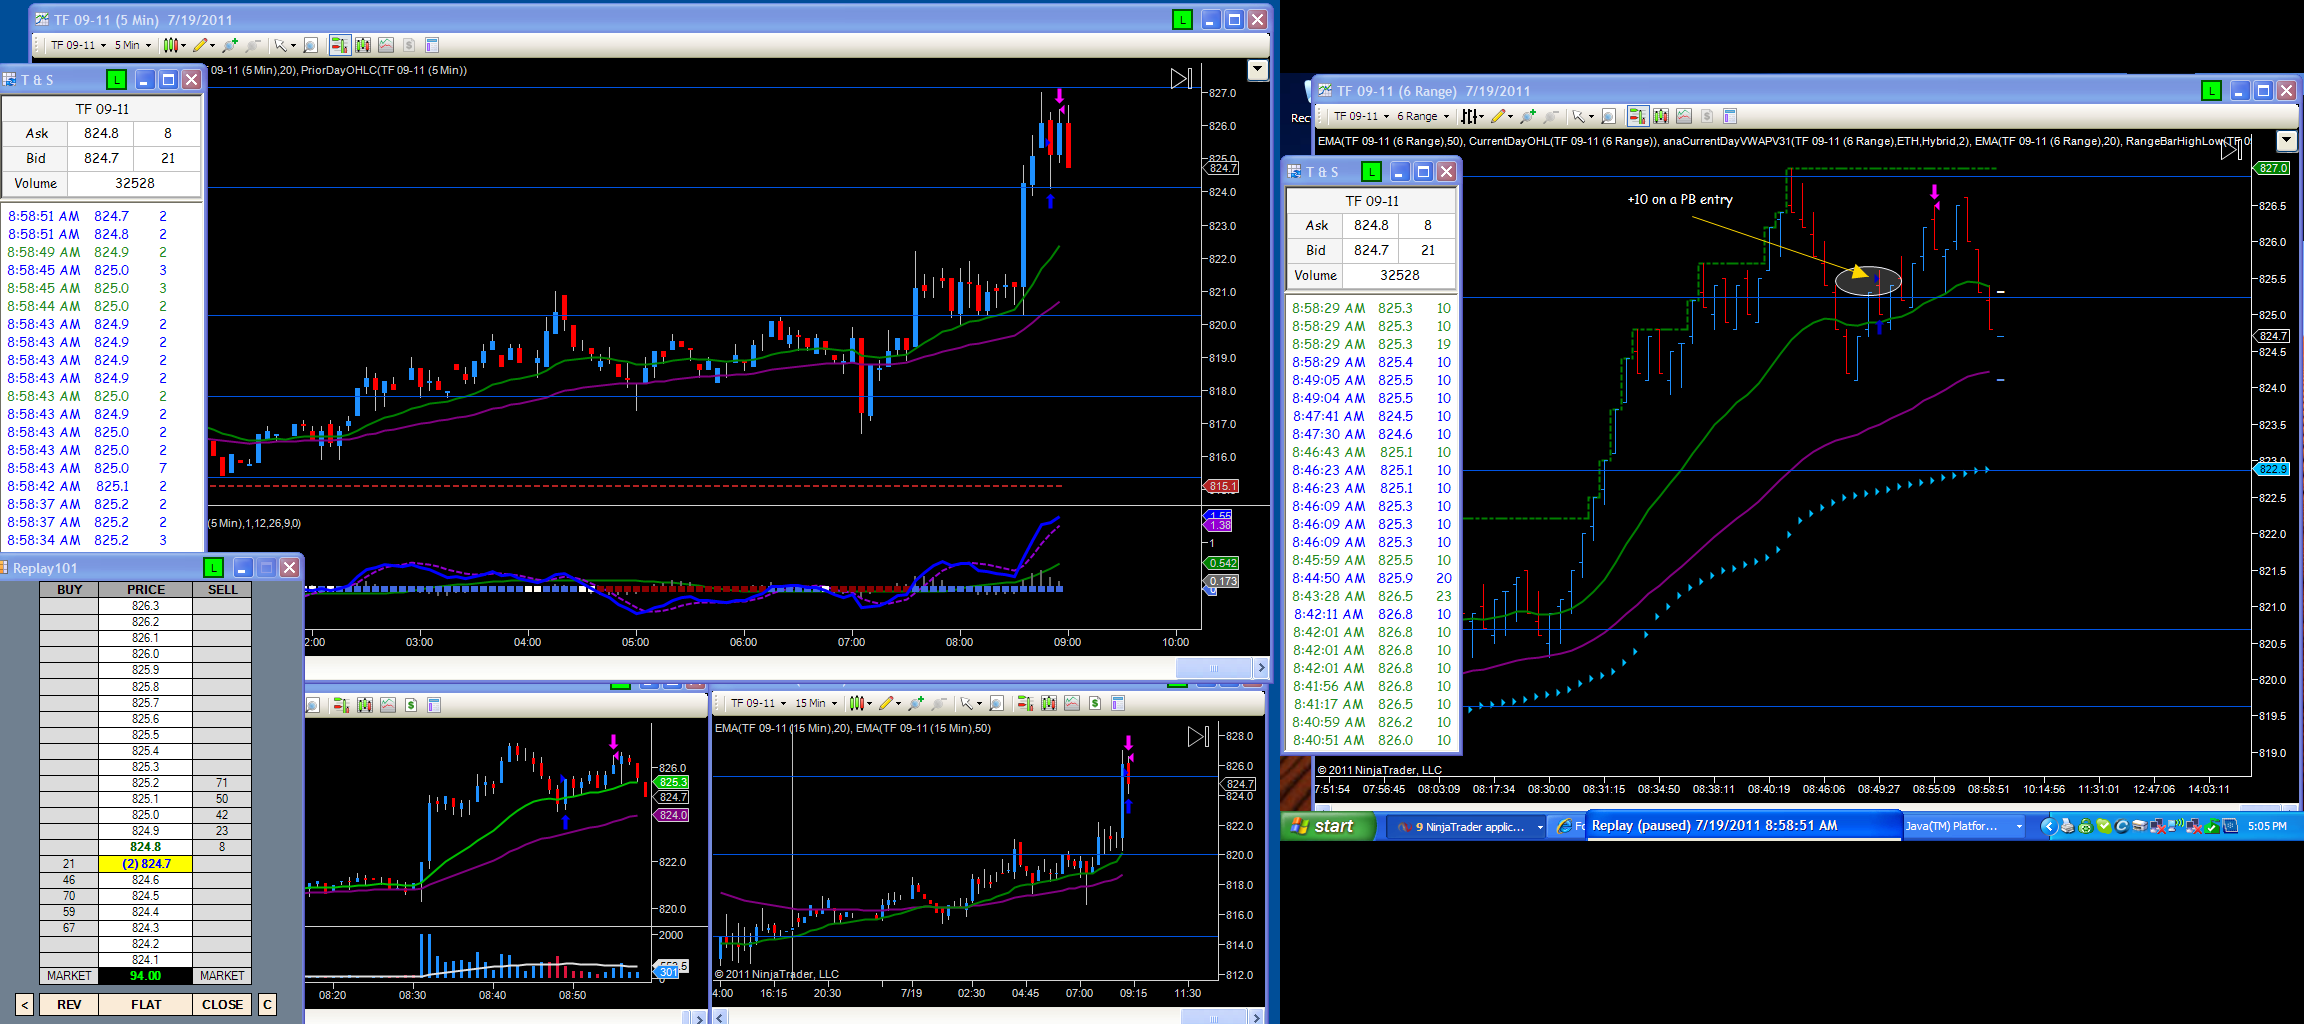Jump to last bar in 5 Min chart
2304x1024 pixels.
click(1181, 78)
